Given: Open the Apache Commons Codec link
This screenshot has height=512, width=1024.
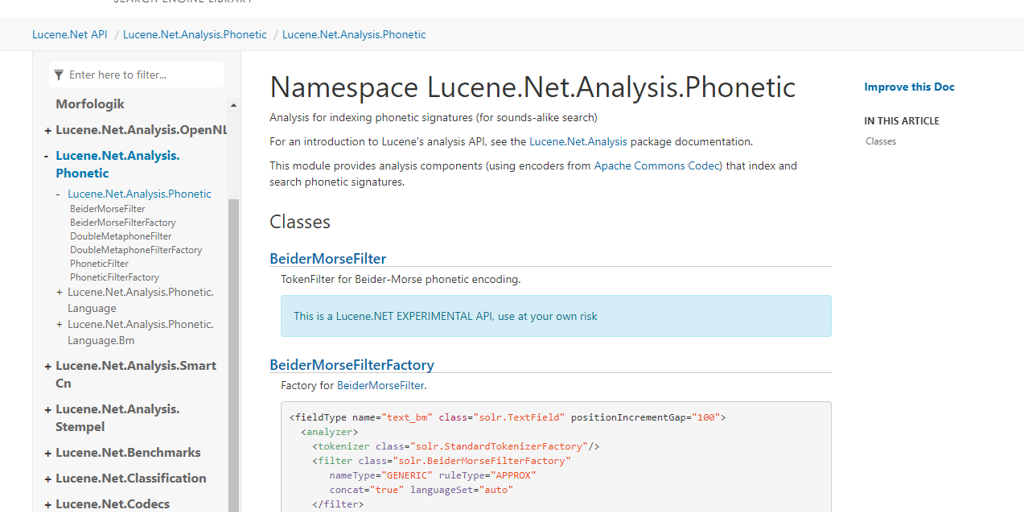Looking at the screenshot, I should coord(656,166).
